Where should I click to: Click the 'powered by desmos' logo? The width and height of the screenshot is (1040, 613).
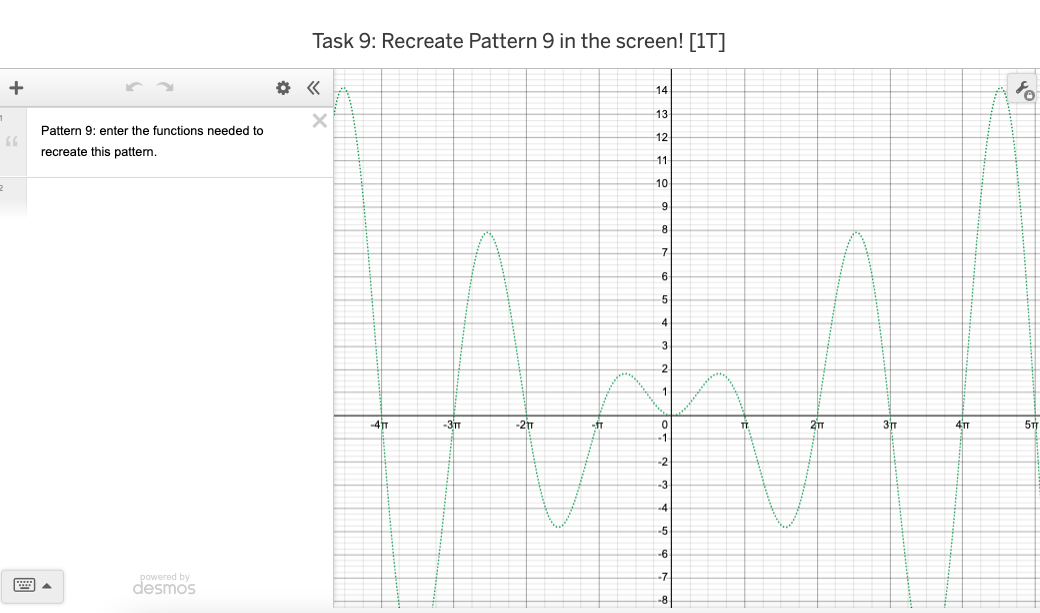pyautogui.click(x=164, y=584)
